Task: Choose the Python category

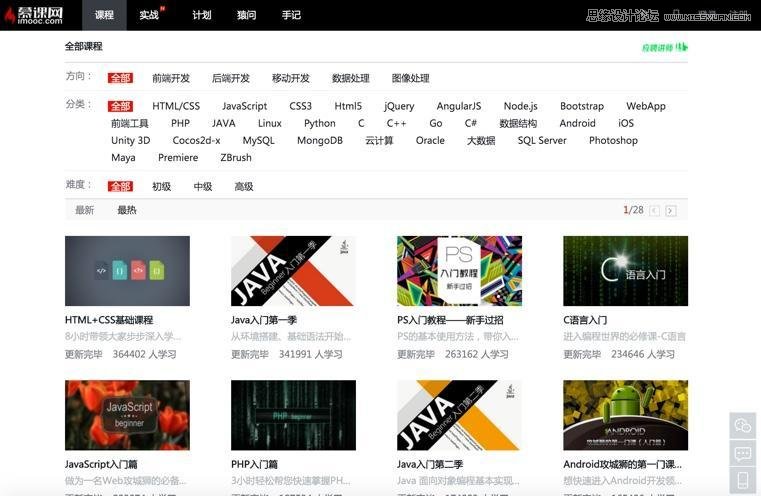Action: point(320,123)
